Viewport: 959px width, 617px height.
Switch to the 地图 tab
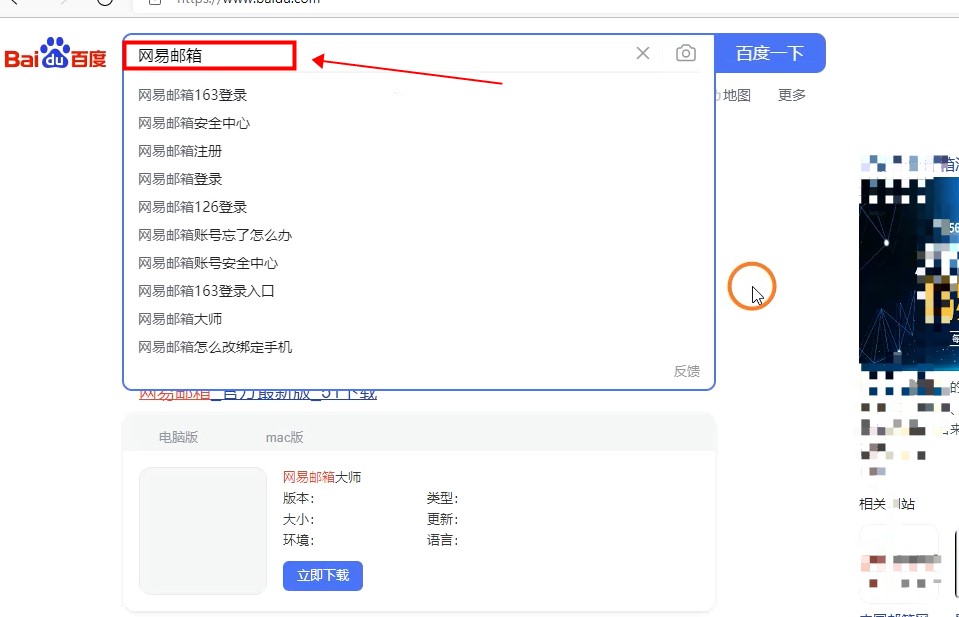736,96
